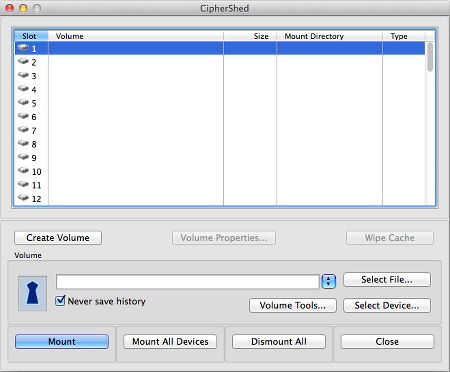Click Select Device... button
The image size is (450, 372).
[387, 305]
